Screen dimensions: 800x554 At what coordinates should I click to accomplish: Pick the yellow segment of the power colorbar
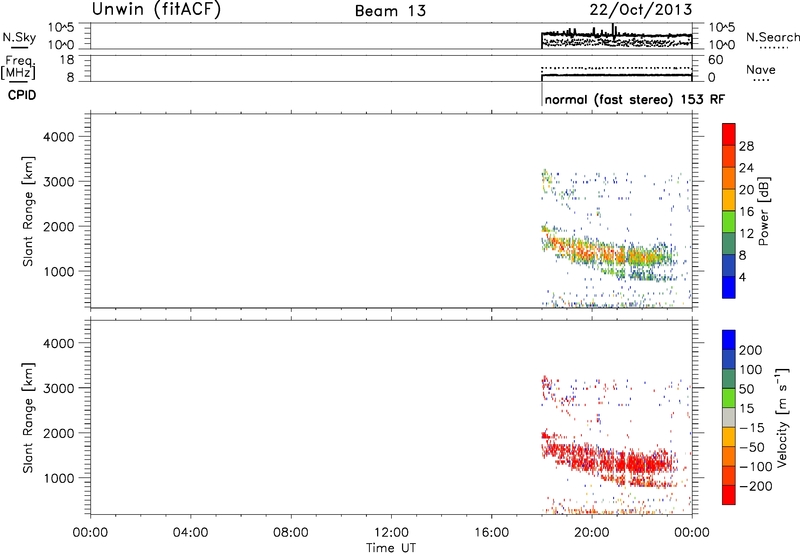[729, 200]
